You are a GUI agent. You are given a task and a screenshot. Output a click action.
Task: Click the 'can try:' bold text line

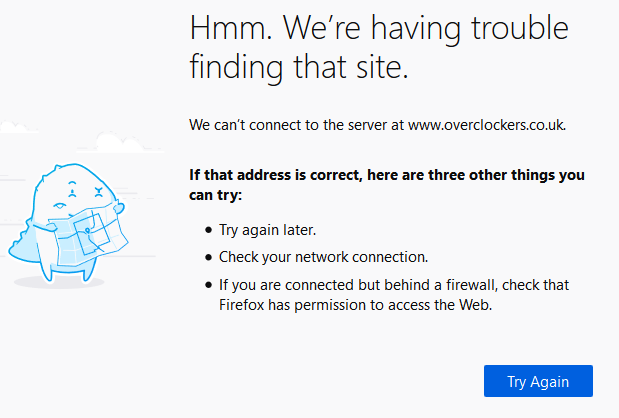tap(215, 195)
